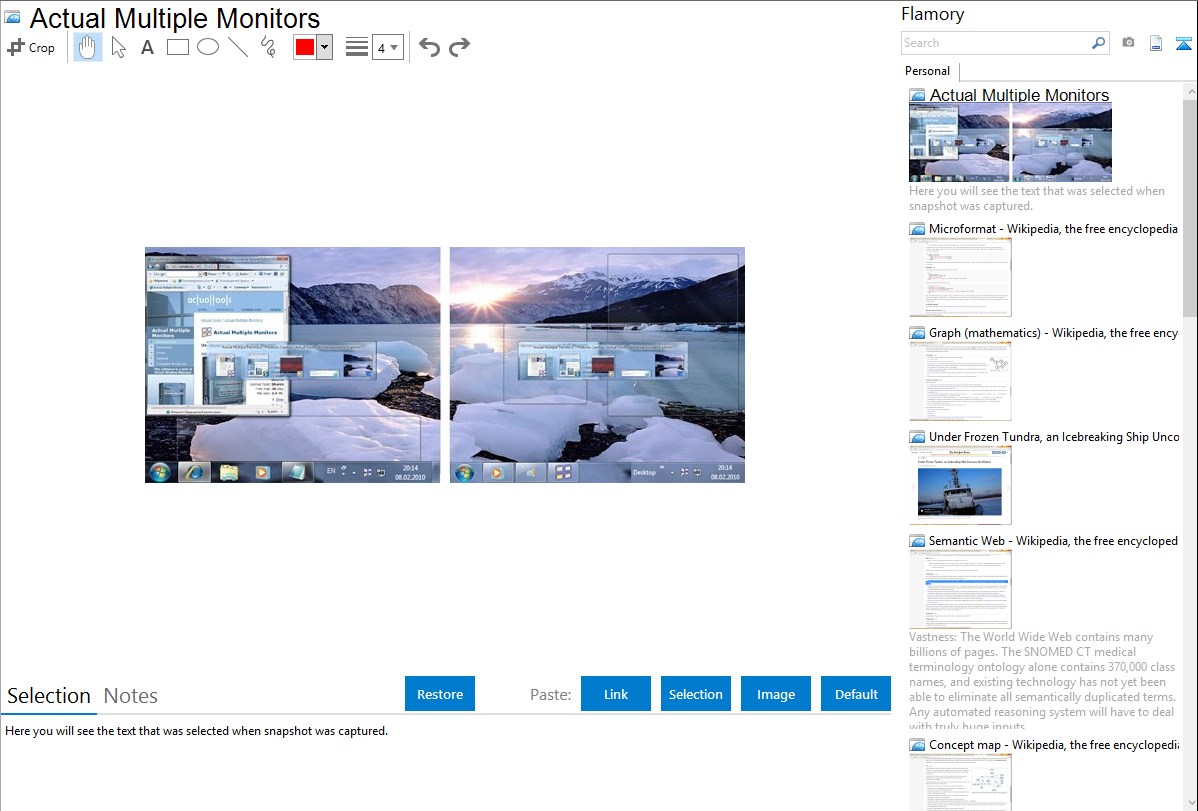This screenshot has width=1198, height=811.
Task: Click the icon next to Semantic Web
Action: pyautogui.click(x=917, y=540)
